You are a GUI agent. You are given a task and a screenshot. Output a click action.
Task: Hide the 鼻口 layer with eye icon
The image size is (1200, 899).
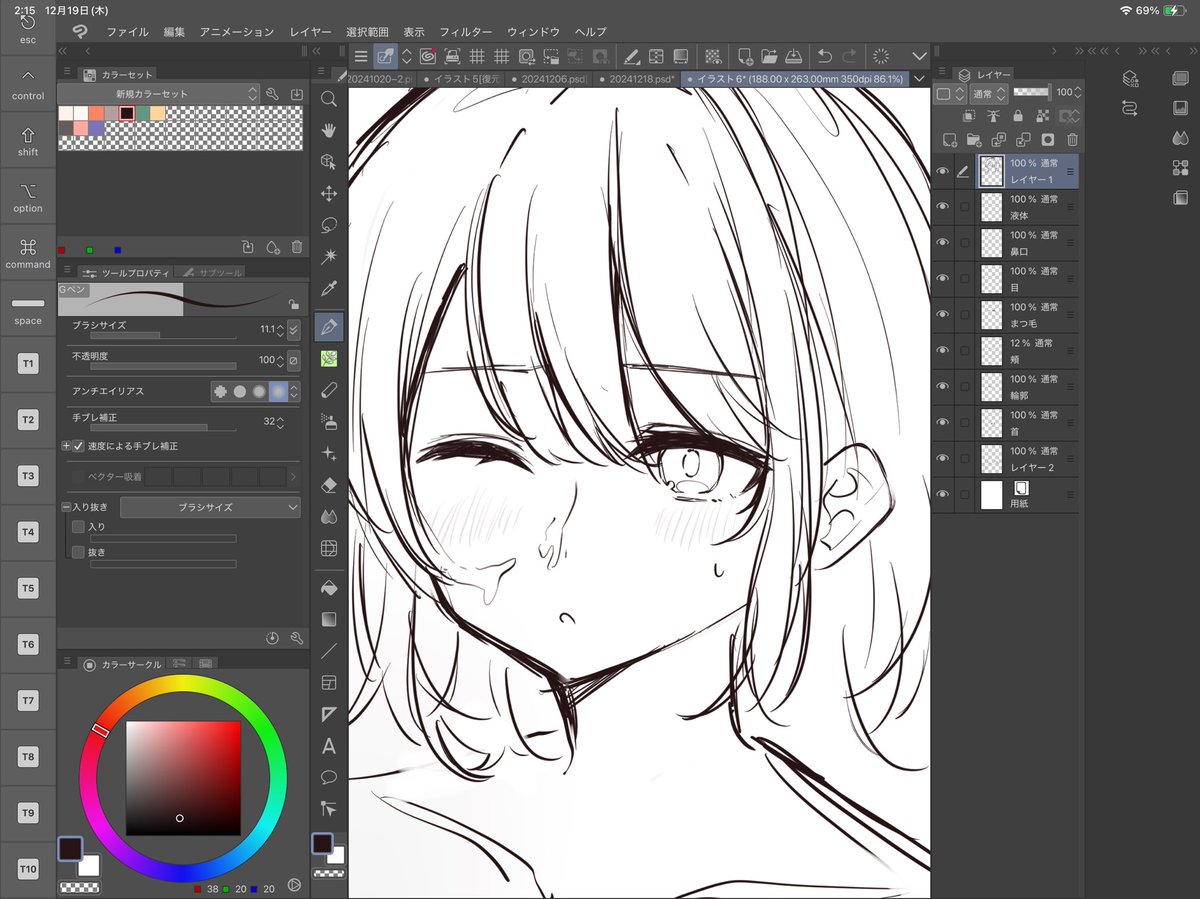pyautogui.click(x=942, y=243)
